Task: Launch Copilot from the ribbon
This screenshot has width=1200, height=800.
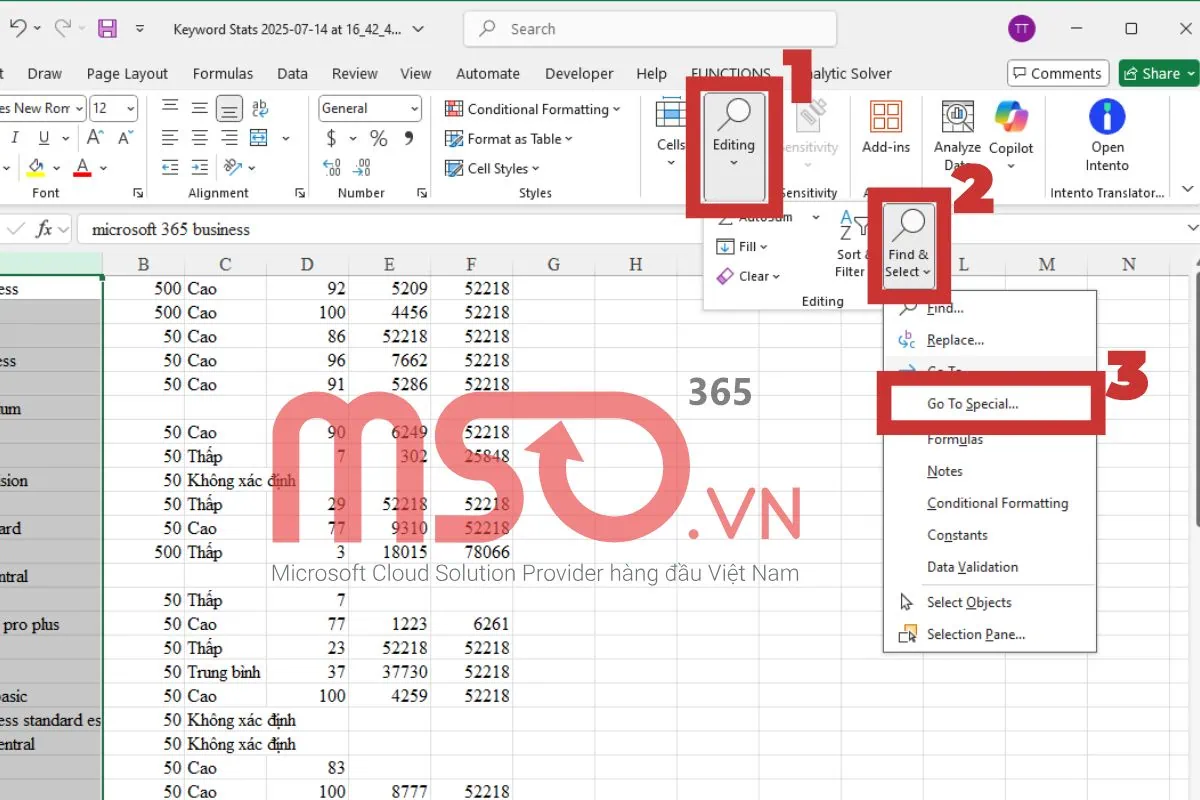Action: [1011, 128]
